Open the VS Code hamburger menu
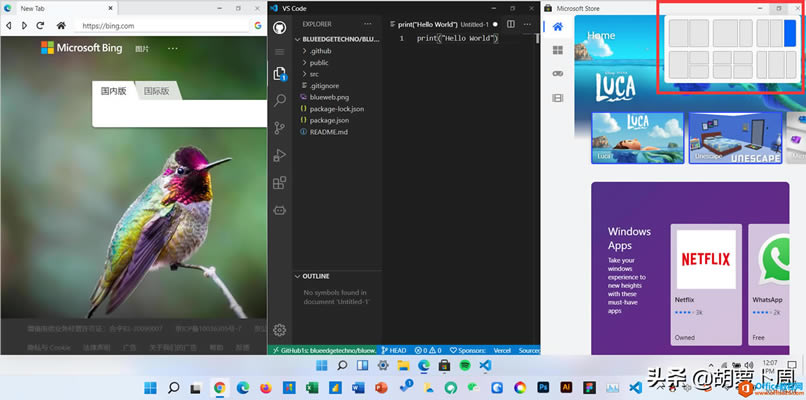The height and width of the screenshot is (400, 806). click(x=280, y=52)
